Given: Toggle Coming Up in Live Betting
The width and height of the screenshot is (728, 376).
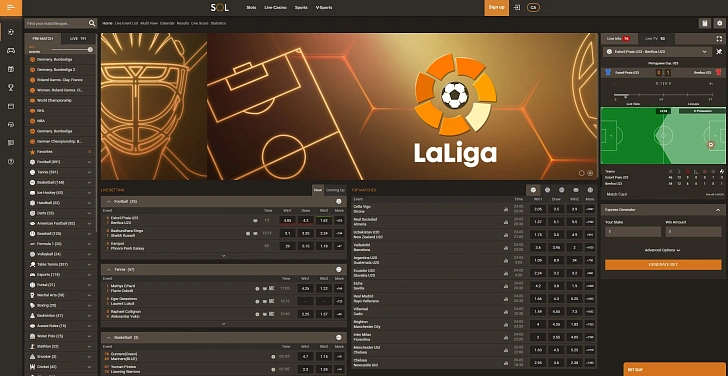Looking at the screenshot, I should click(x=335, y=190).
